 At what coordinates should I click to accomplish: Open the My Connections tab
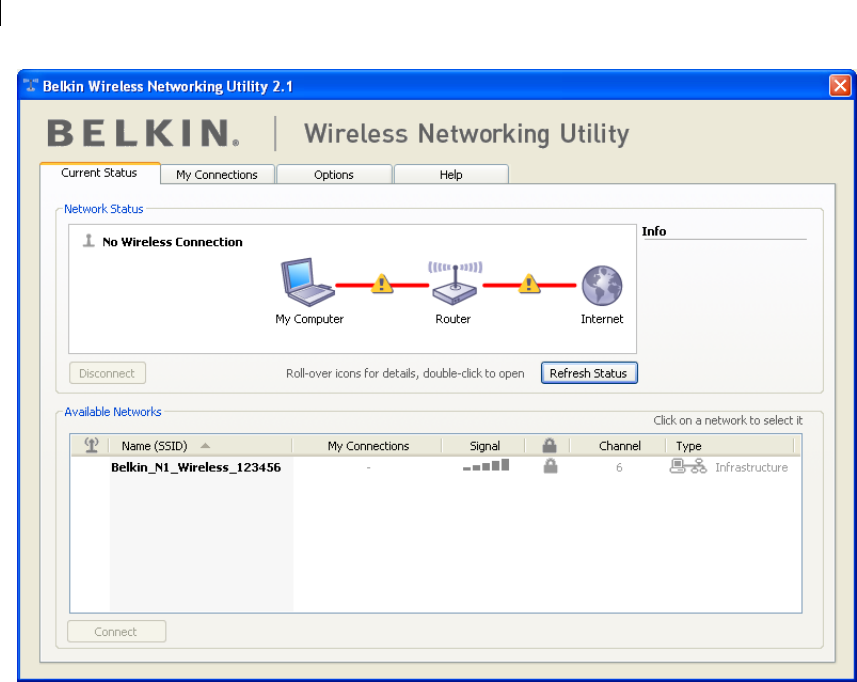pos(217,175)
